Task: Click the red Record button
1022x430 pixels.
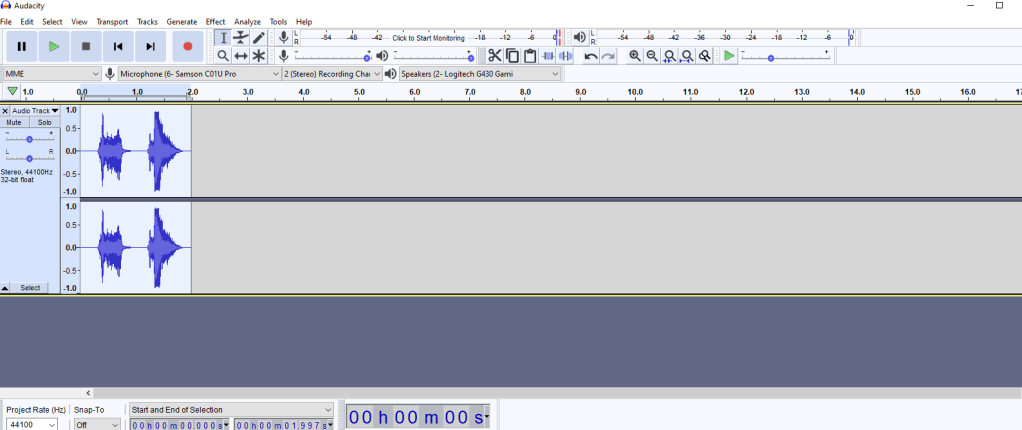Action: pos(187,46)
